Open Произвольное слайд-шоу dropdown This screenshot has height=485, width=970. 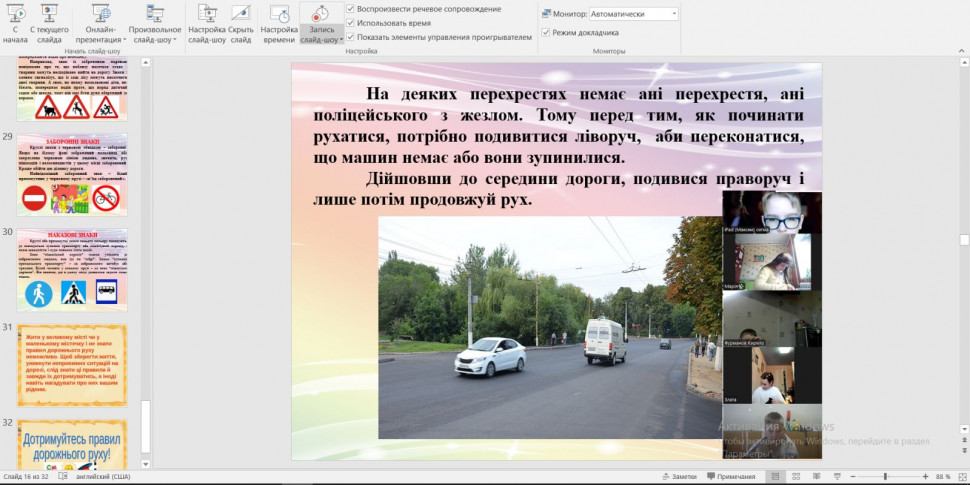[x=155, y=24]
